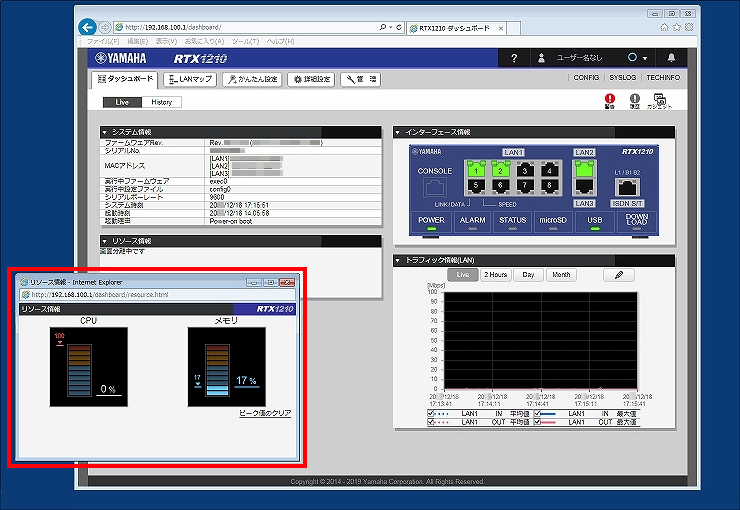Viewport: 740px width, 510px height.
Task: Click LAN1 port 5 on the router image
Action: tap(476, 186)
